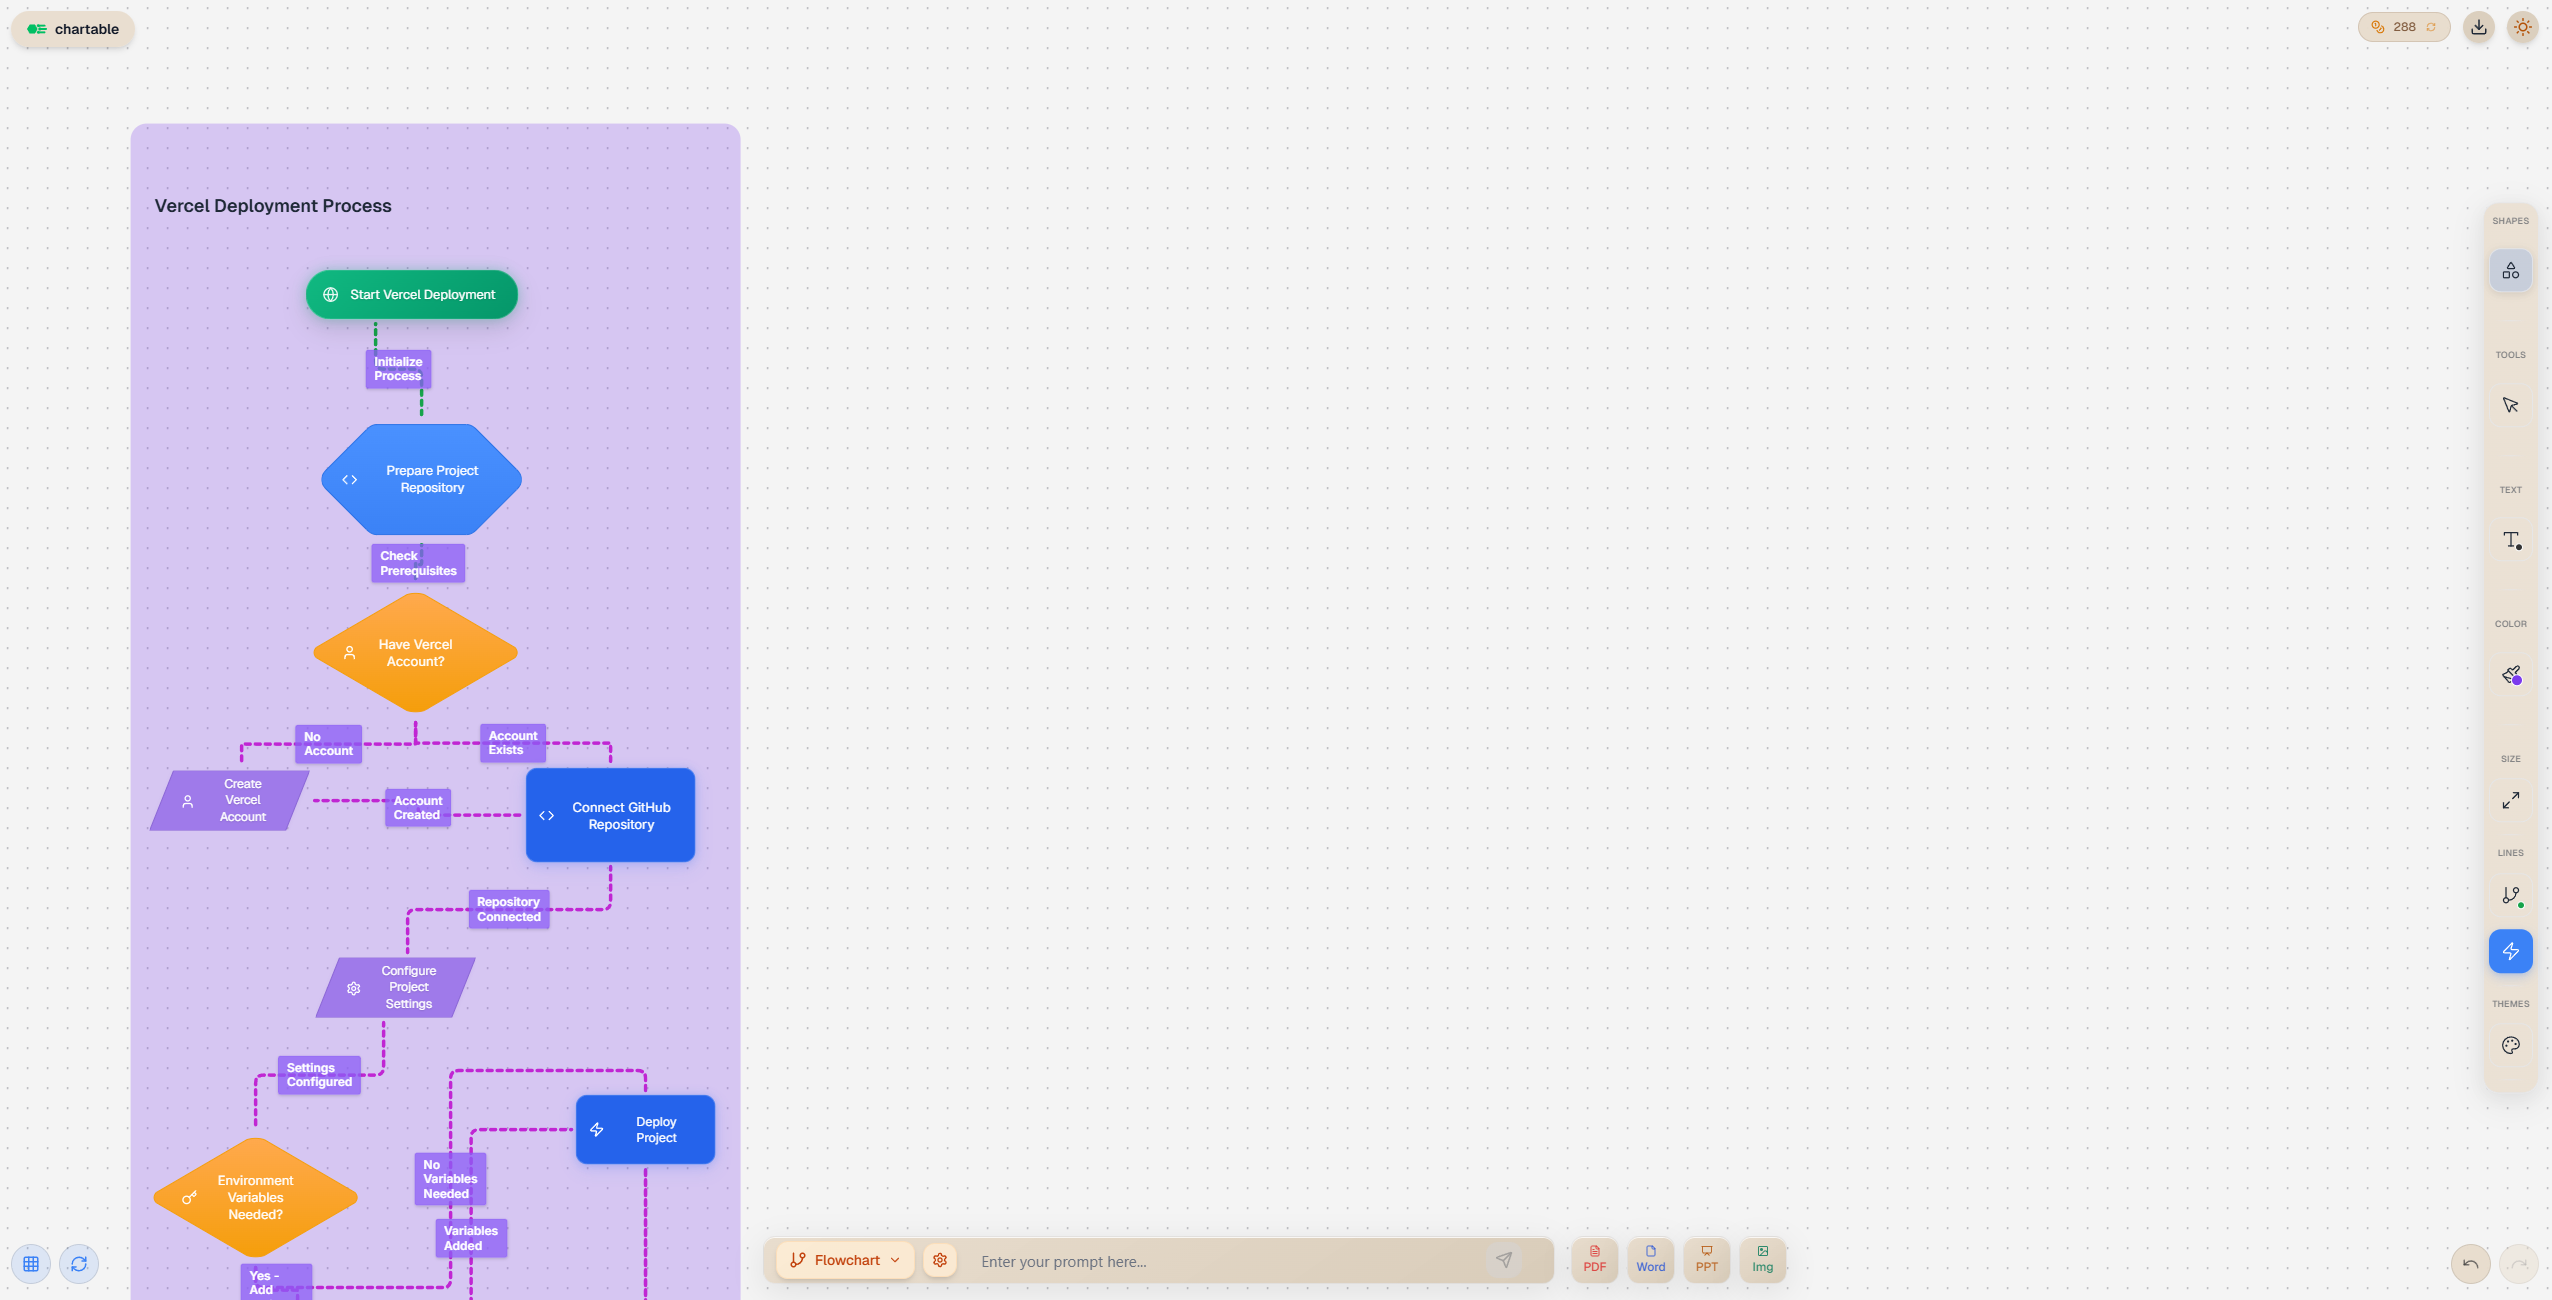The image size is (2552, 1300).
Task: Click the prompt input field
Action: (x=1225, y=1261)
